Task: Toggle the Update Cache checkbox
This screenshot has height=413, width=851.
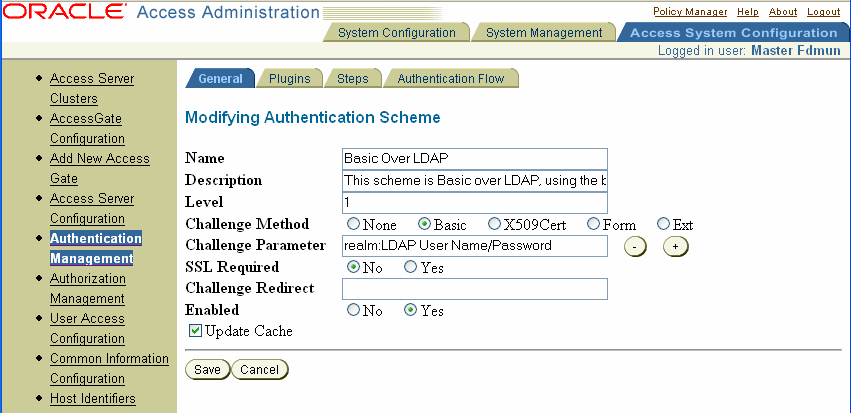Action: pyautogui.click(x=195, y=331)
